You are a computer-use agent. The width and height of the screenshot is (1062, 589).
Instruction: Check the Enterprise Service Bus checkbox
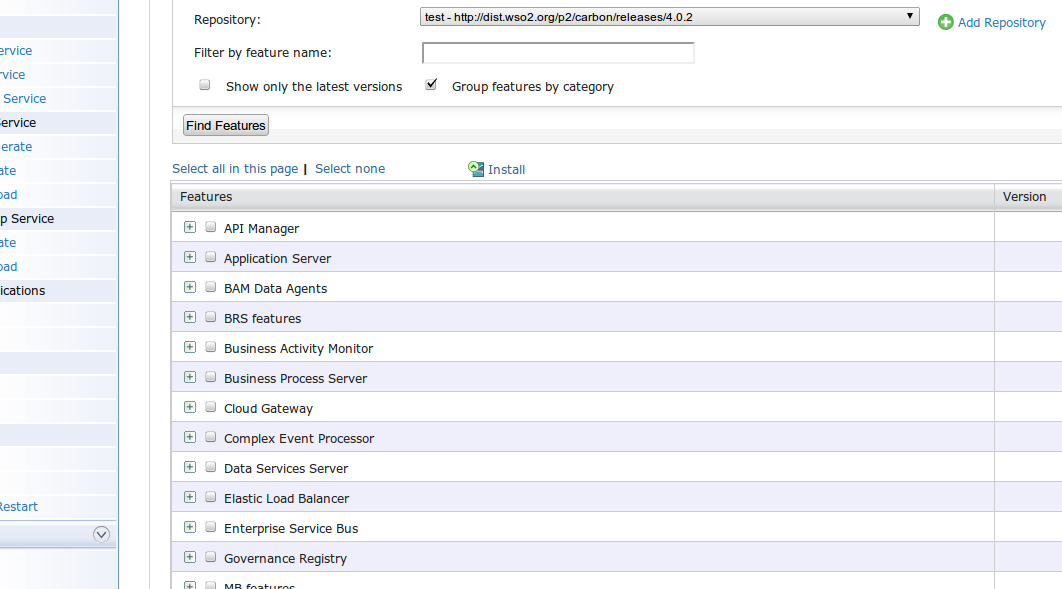pyautogui.click(x=211, y=527)
